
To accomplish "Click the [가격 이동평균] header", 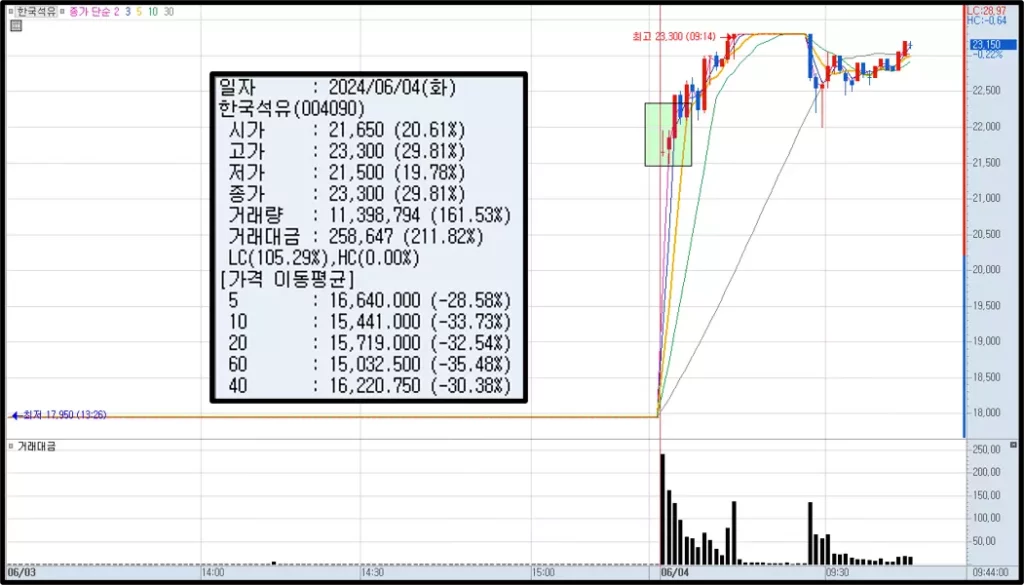I will pyautogui.click(x=287, y=279).
